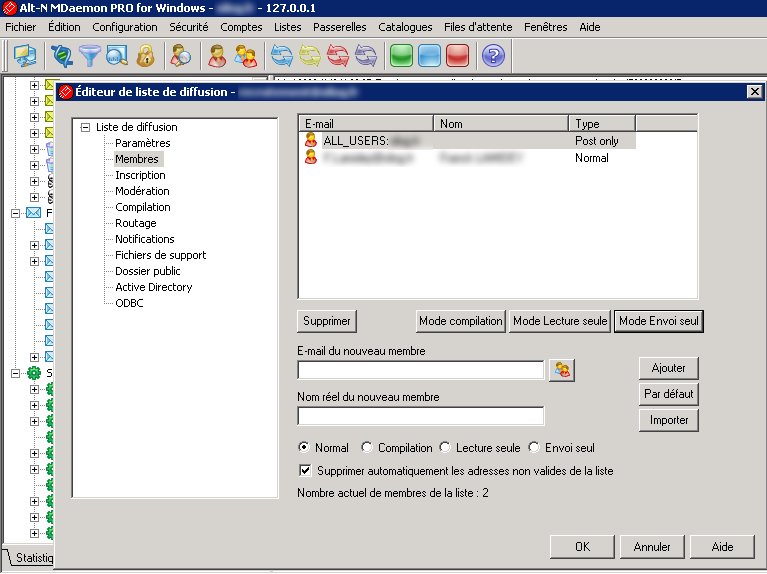The width and height of the screenshot is (767, 574).
Task: Open the Fenêtres menu
Action: pos(545,27)
